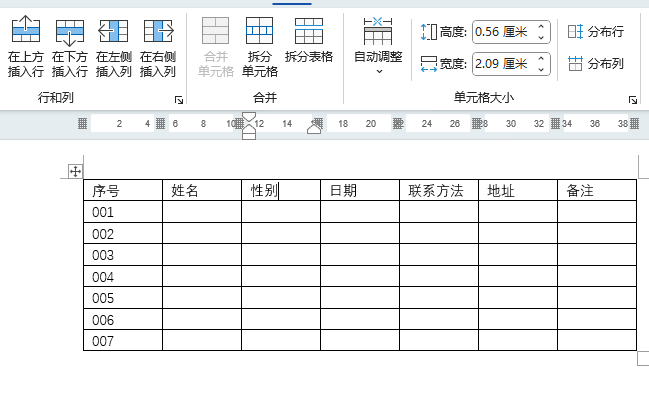Click the cell containing 004
Viewport: 649px width, 418px height.
point(123,276)
